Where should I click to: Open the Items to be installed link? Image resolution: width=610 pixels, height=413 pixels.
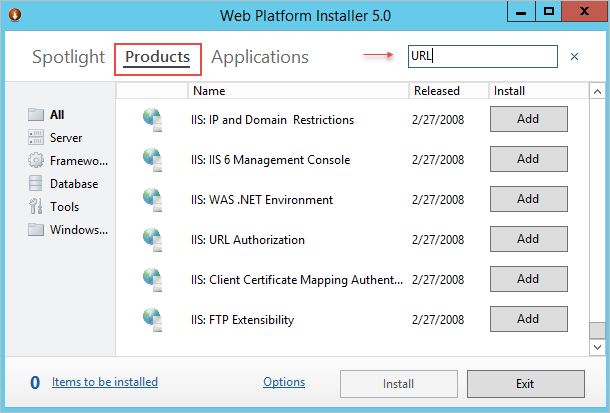pyautogui.click(x=105, y=382)
